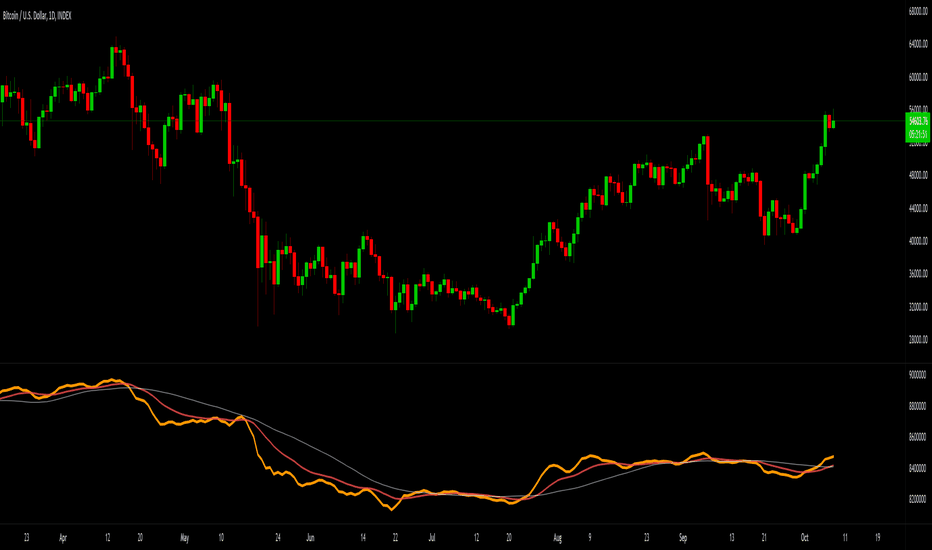Click the 05:21:51 candle countdown timer

[918, 134]
